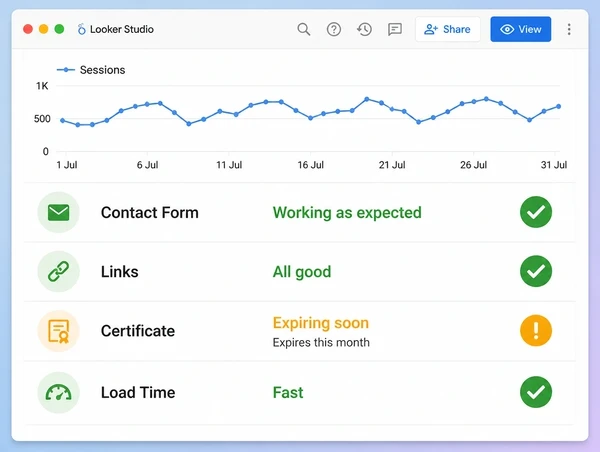Click the blue View button
Image resolution: width=600 pixels, height=452 pixels.
tap(520, 29)
